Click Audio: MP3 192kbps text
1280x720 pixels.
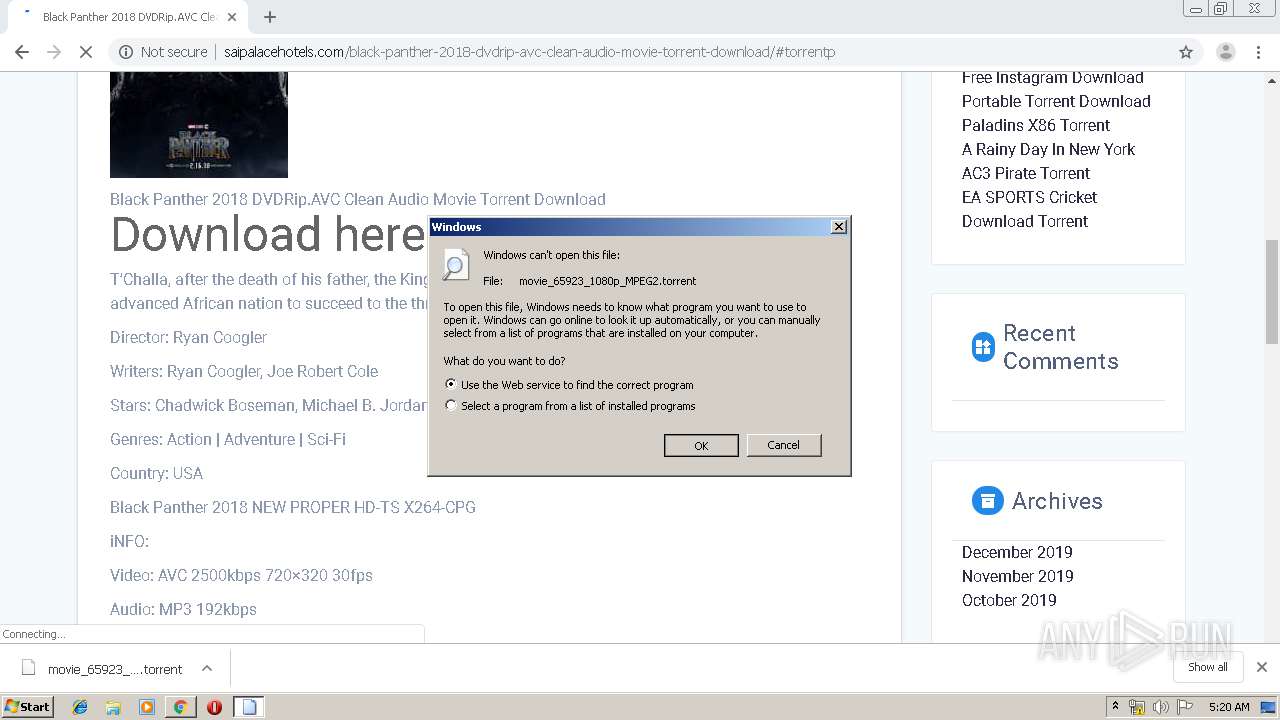point(183,609)
